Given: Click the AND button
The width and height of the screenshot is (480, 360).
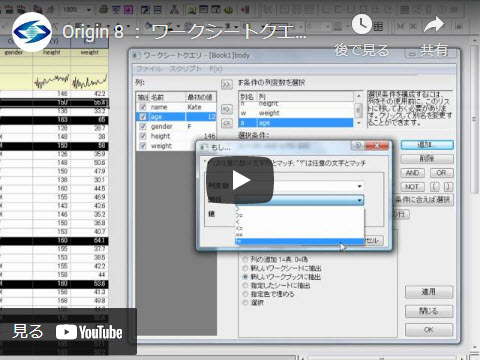Looking at the screenshot, I should (413, 173).
